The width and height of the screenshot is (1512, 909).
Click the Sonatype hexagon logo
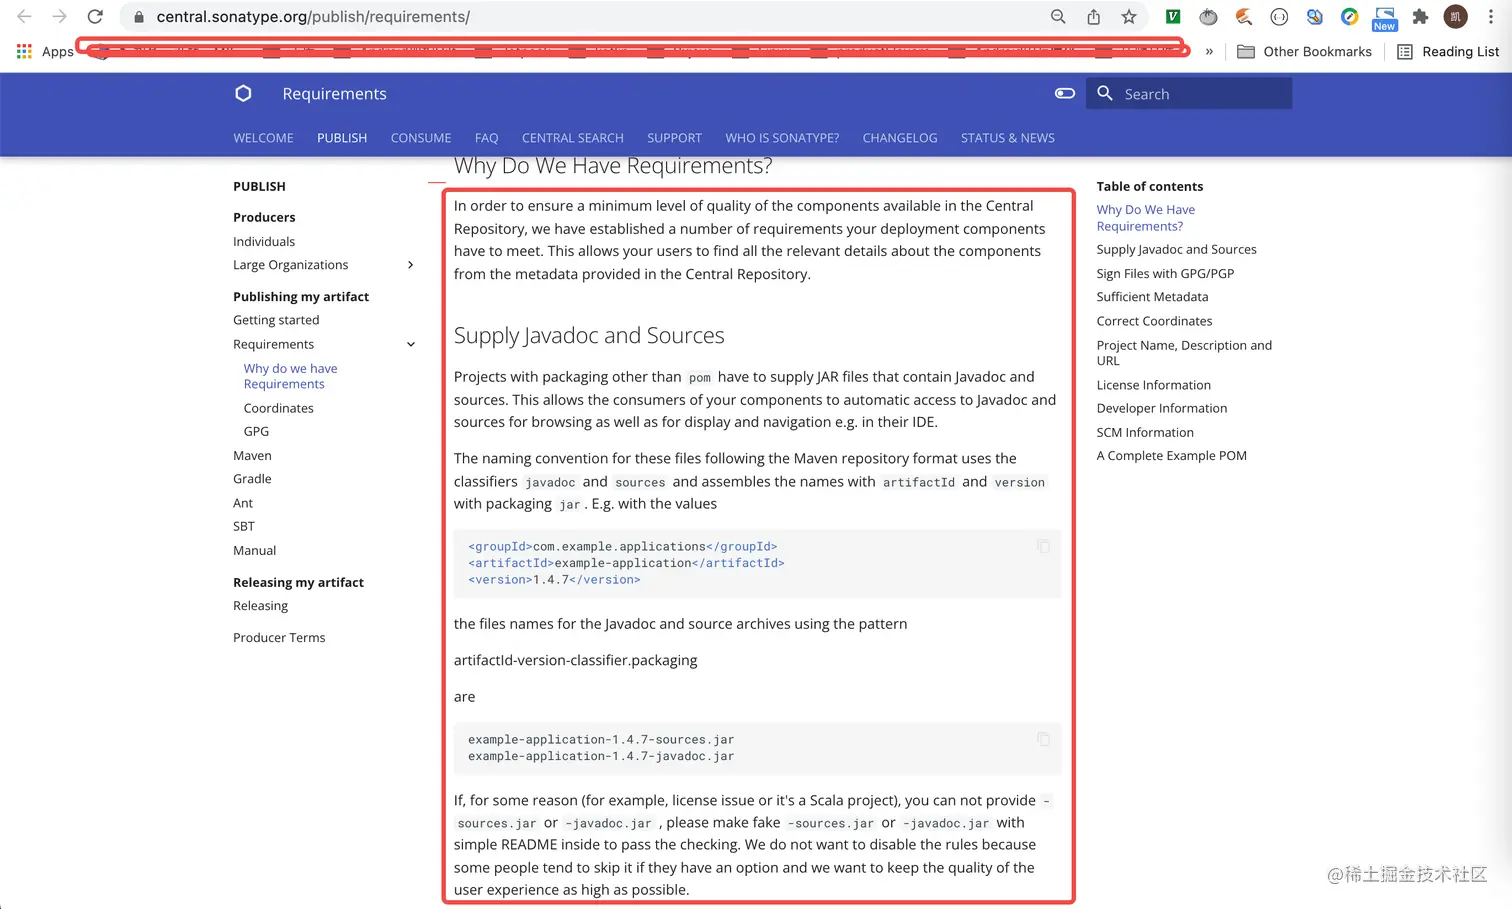click(x=243, y=93)
